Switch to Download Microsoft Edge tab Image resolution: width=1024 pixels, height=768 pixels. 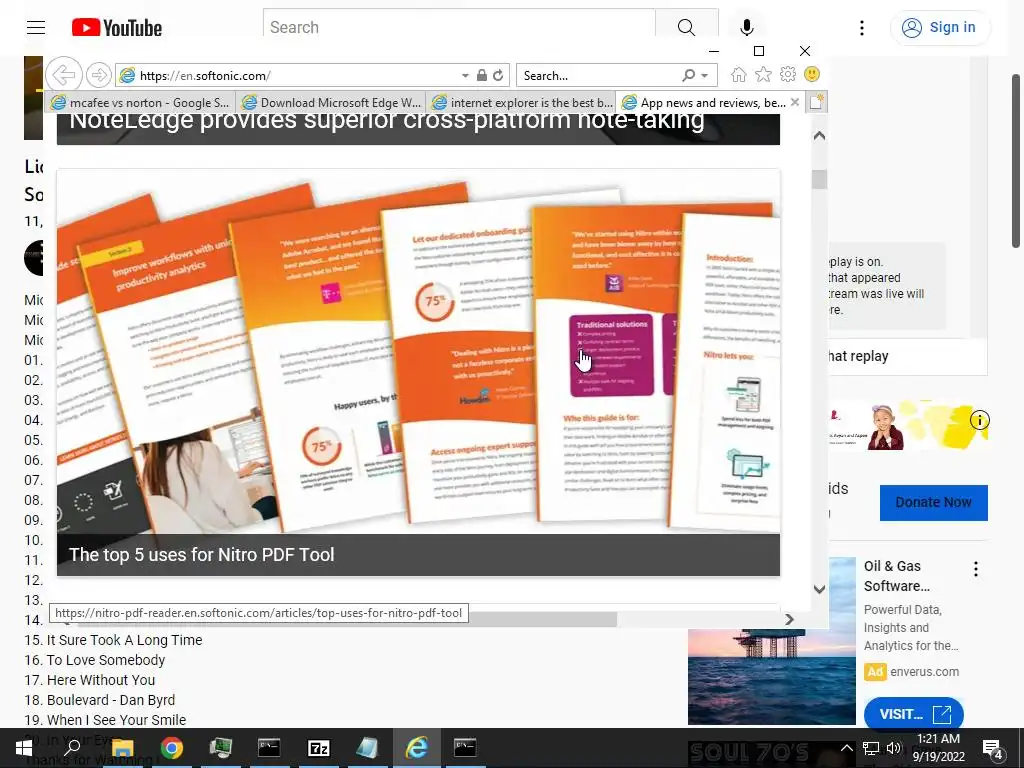[331, 103]
